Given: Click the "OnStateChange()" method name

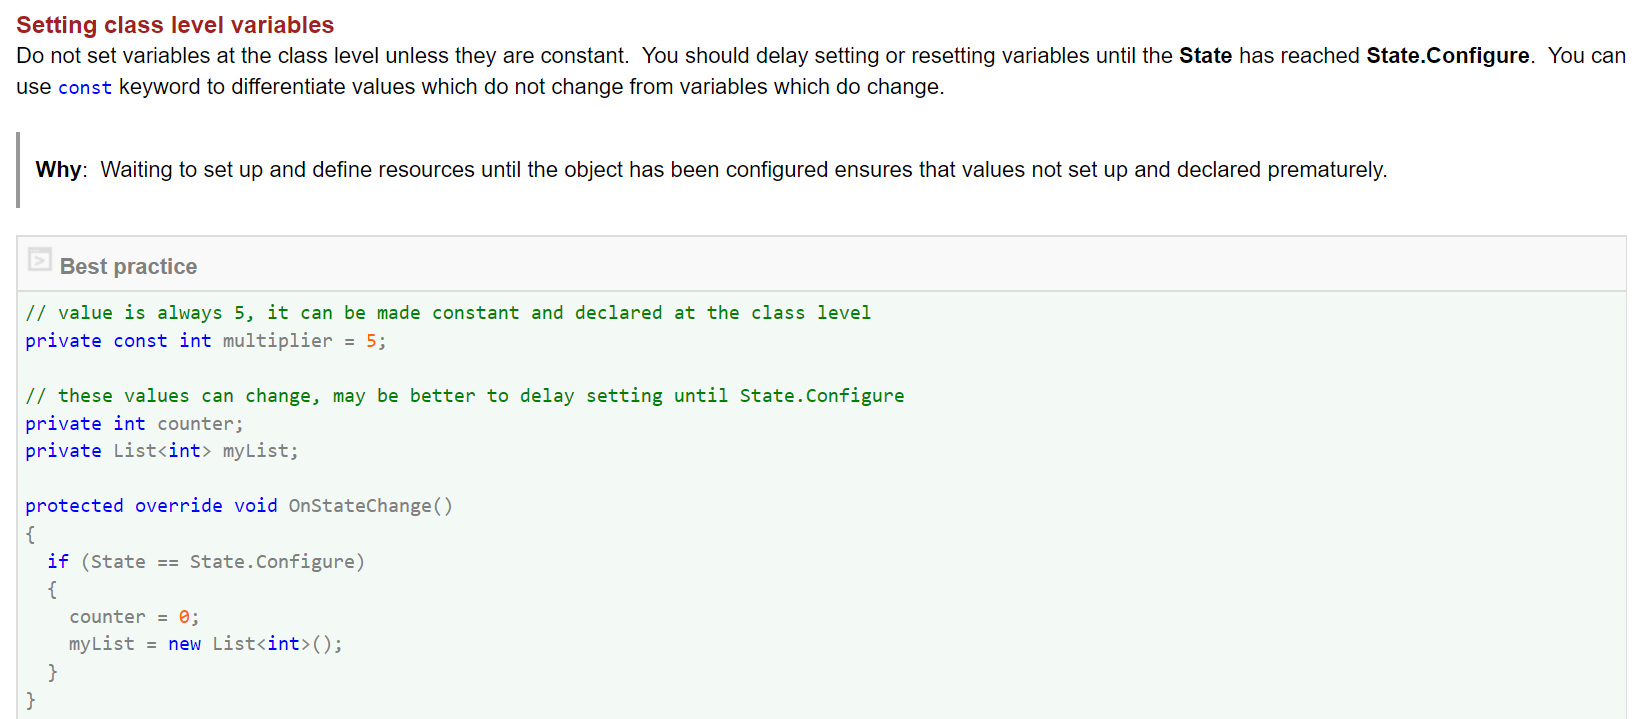Looking at the screenshot, I should (x=370, y=506).
